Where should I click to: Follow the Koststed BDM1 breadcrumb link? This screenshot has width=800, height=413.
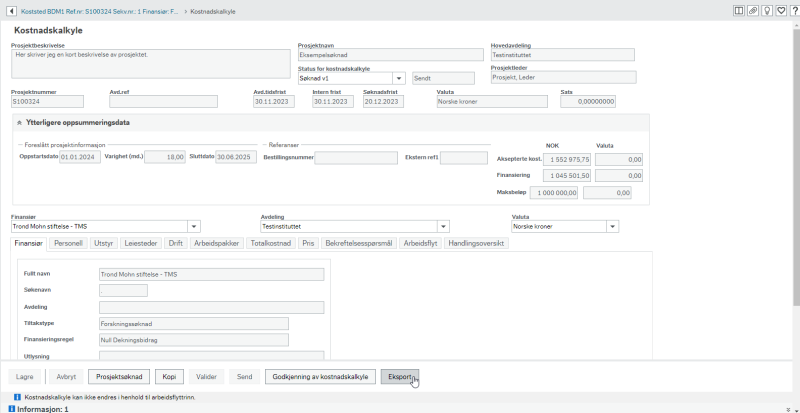point(100,11)
